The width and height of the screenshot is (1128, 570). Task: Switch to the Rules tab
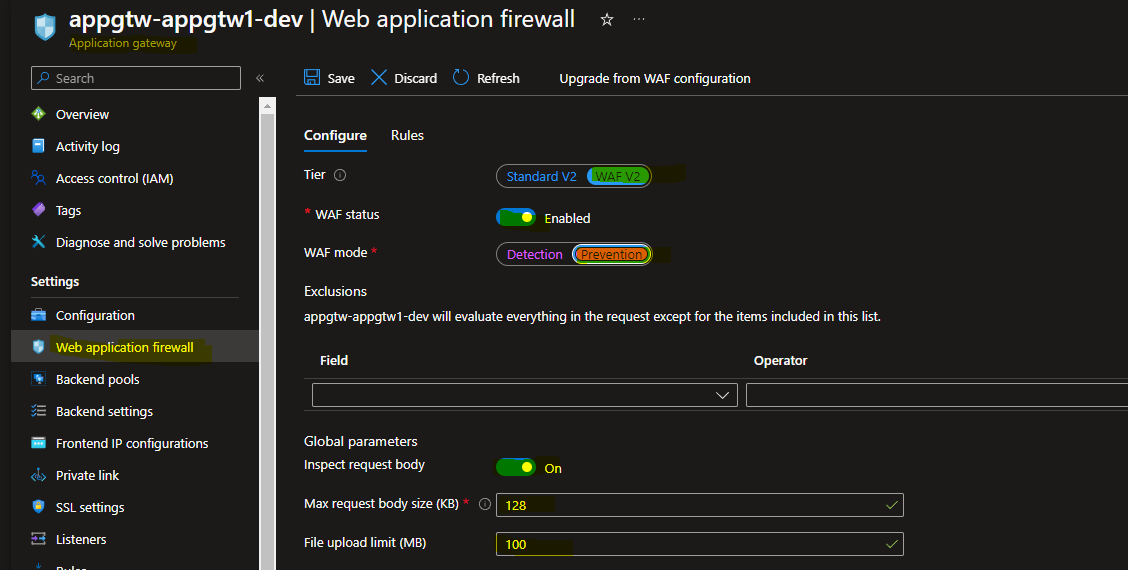407,135
